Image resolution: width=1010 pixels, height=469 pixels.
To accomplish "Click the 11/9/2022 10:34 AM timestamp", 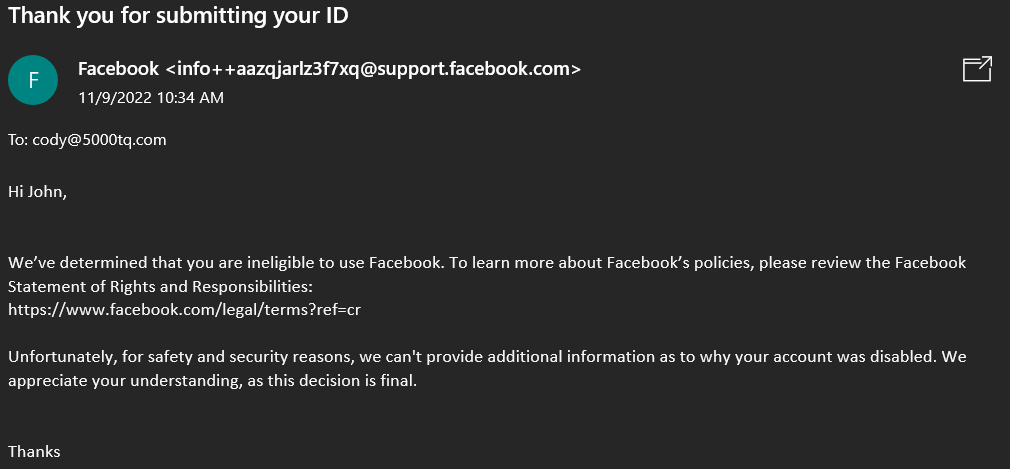I will click(151, 98).
